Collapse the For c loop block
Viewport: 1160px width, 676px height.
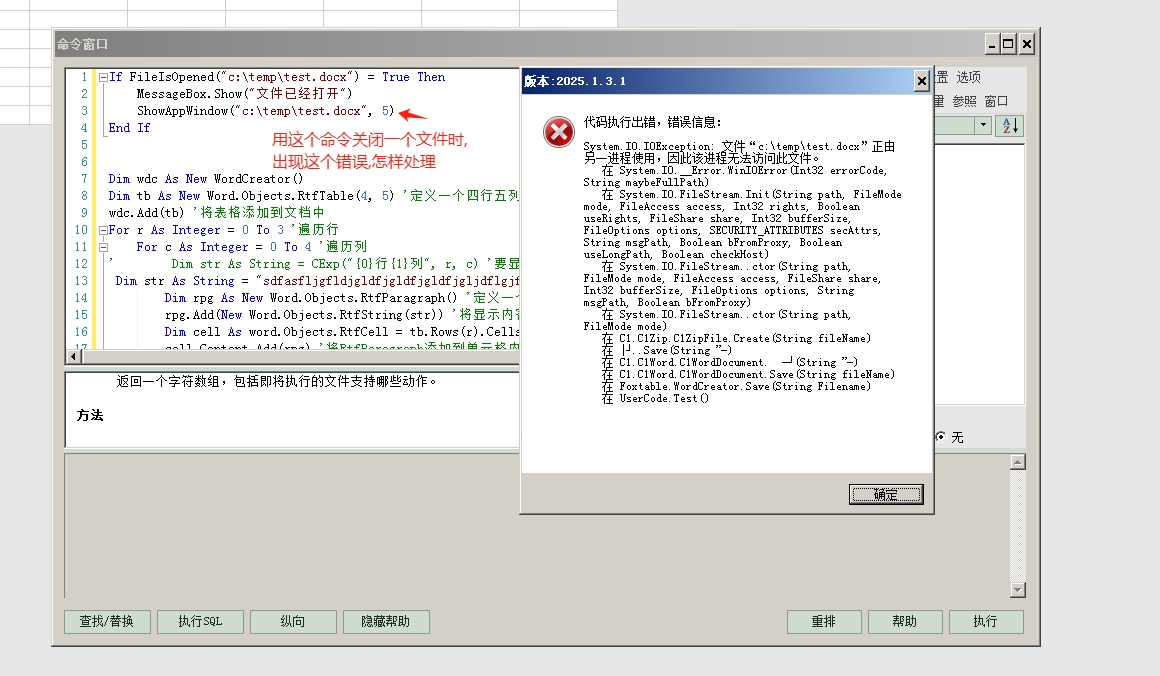(103, 247)
